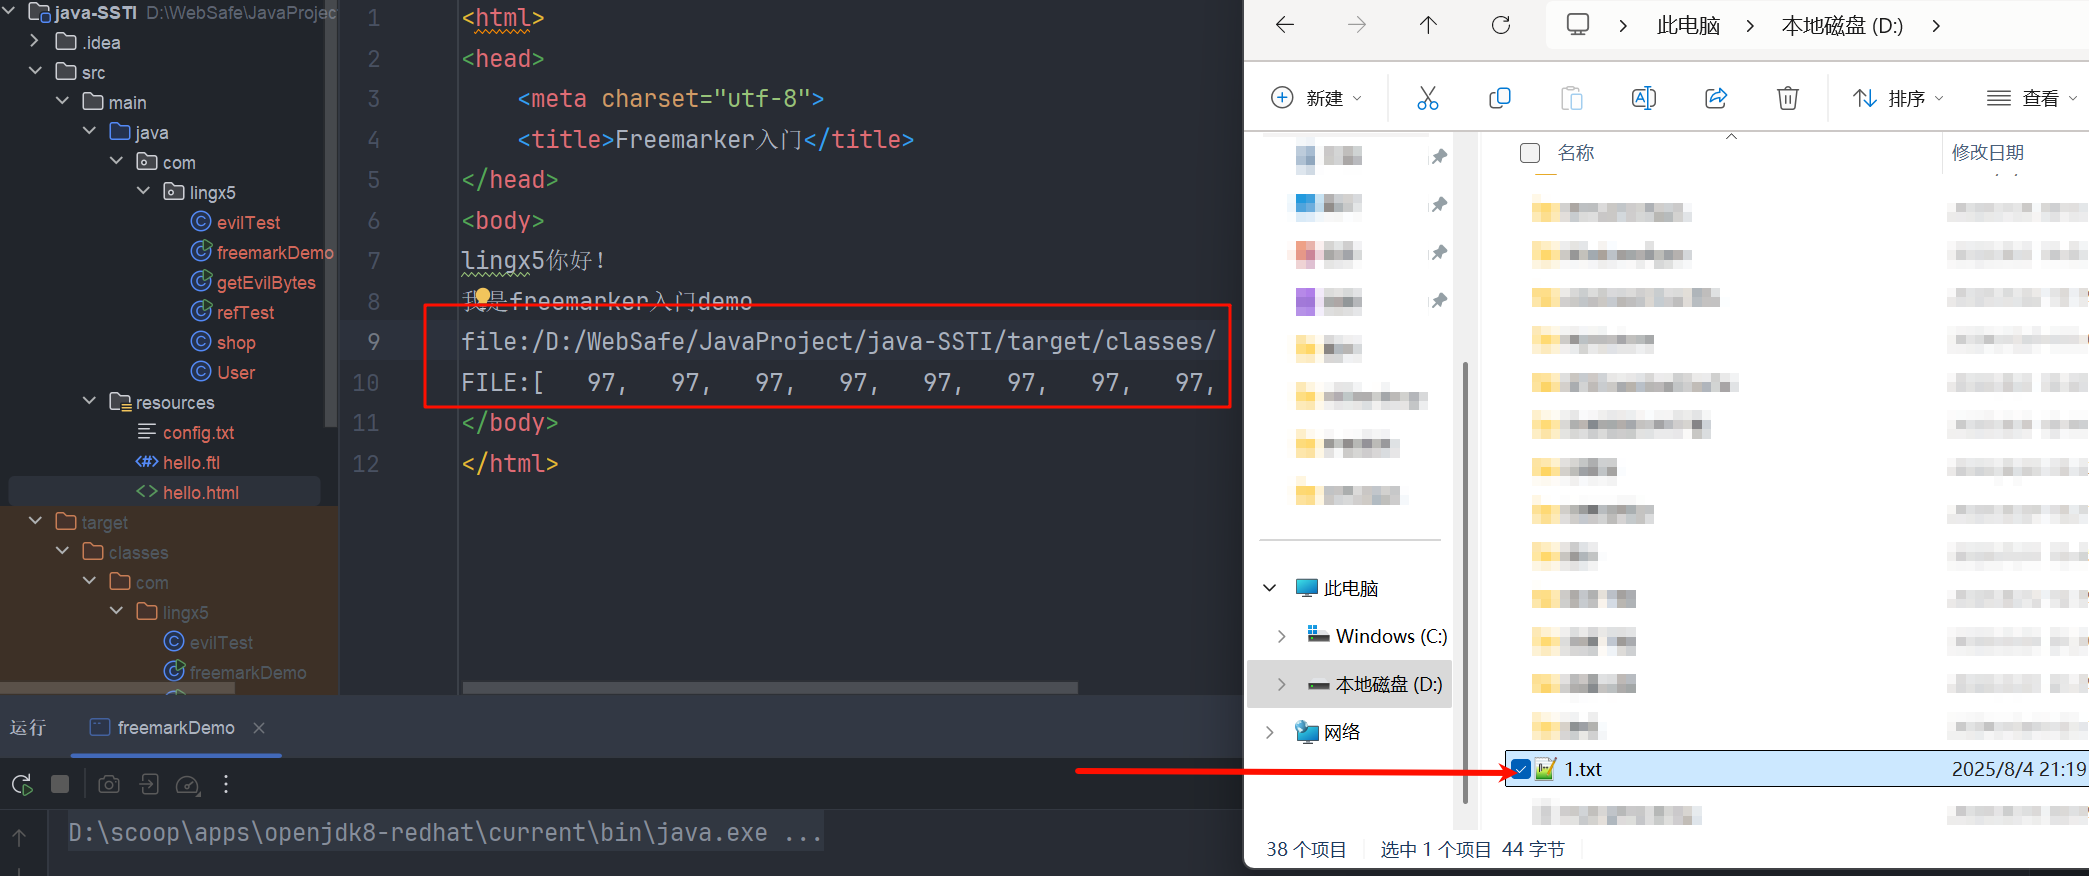The image size is (2089, 876).
Task: Expand 本地磁盘 (D:) in navigation pane
Action: point(1281,684)
